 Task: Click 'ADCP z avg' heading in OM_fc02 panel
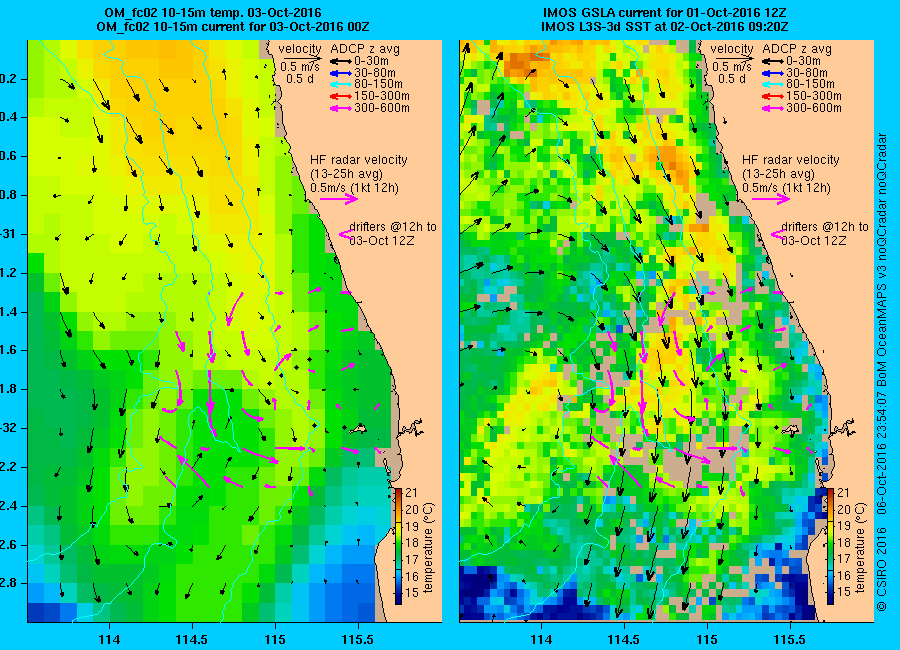(x=365, y=49)
